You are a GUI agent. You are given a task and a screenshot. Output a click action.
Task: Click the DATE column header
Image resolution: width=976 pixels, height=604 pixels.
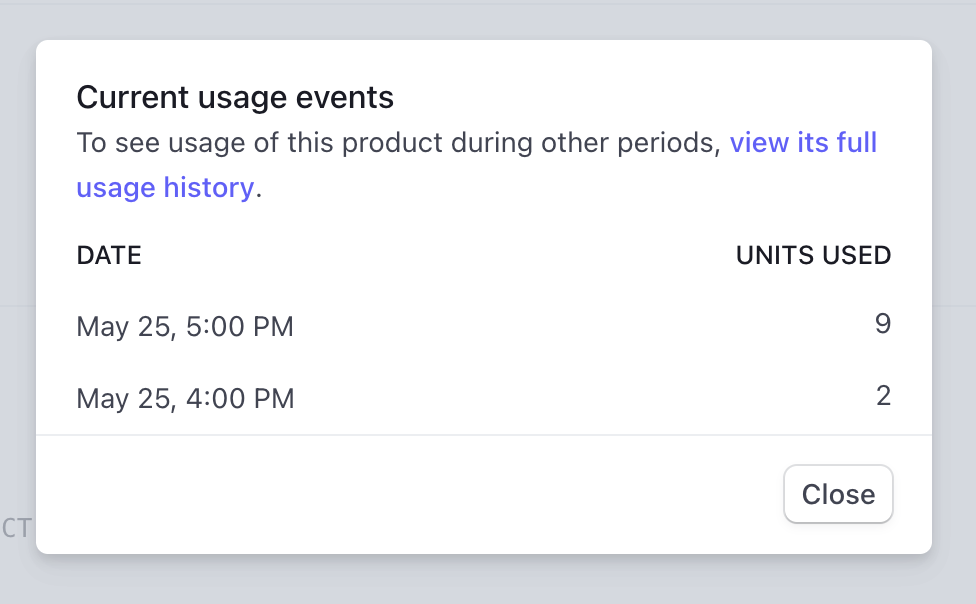point(109,255)
